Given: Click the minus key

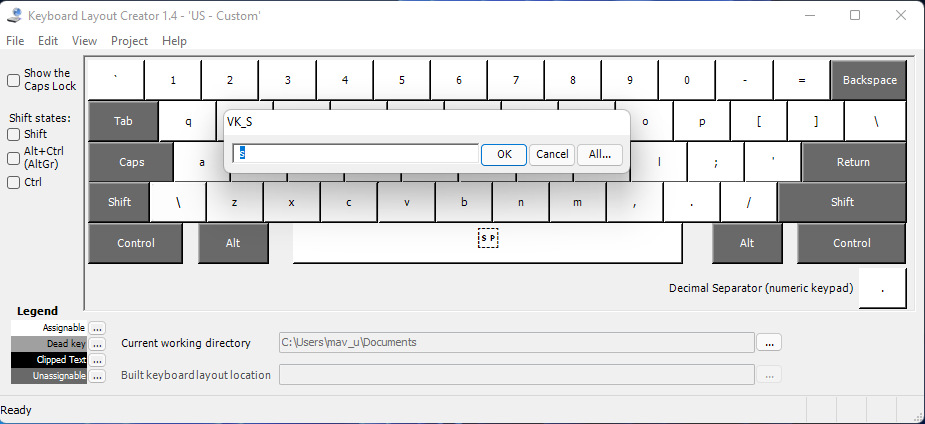Looking at the screenshot, I should (744, 80).
